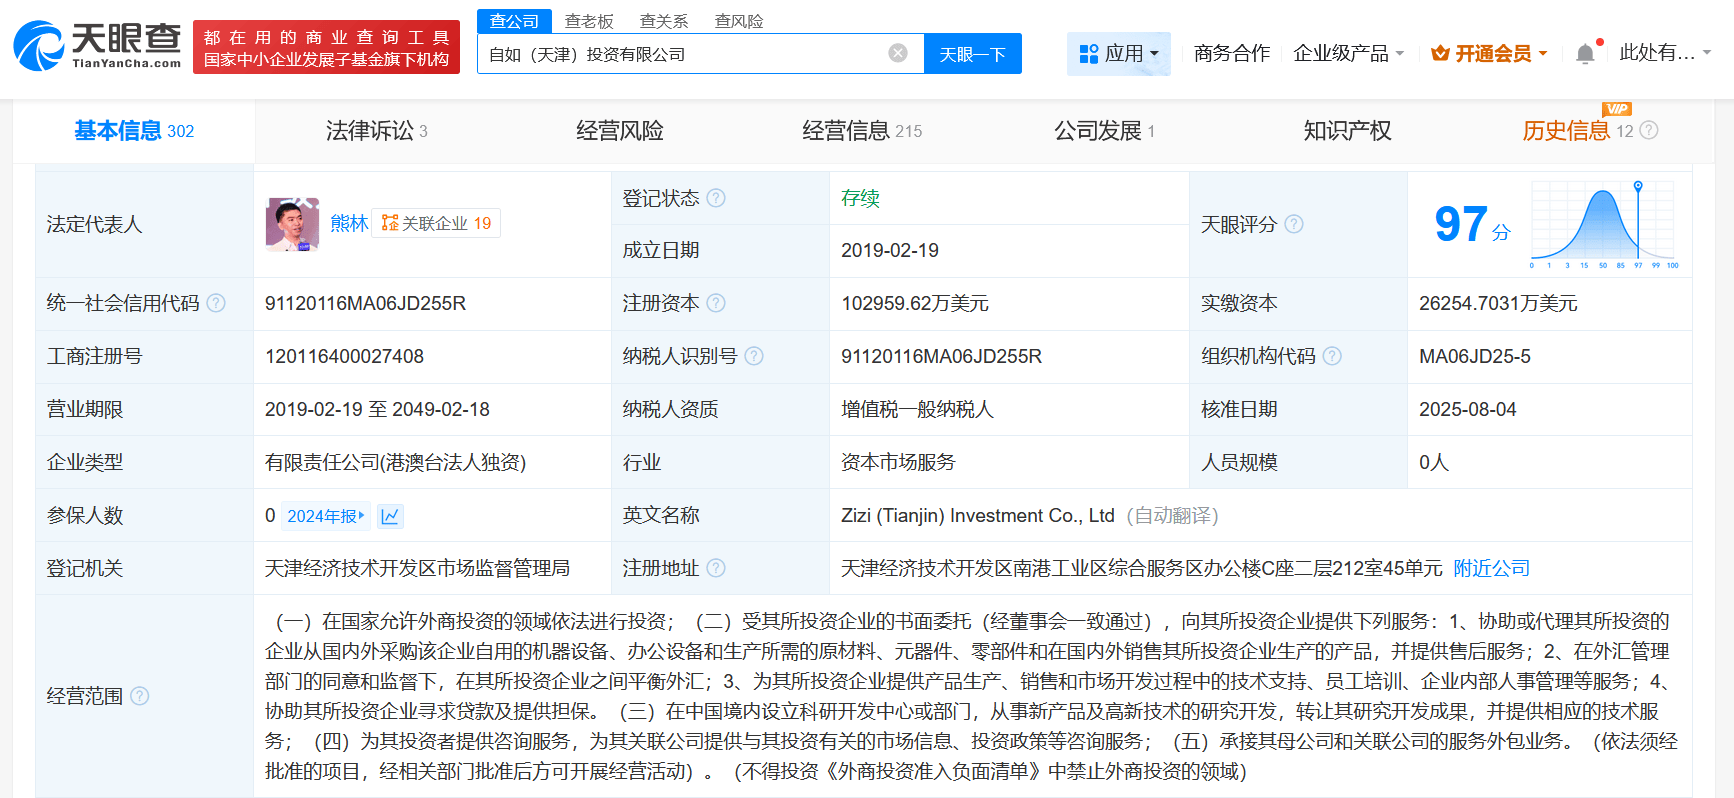The image size is (1734, 798).
Task: Click help icon beside 天眼评分
Action: [1294, 224]
